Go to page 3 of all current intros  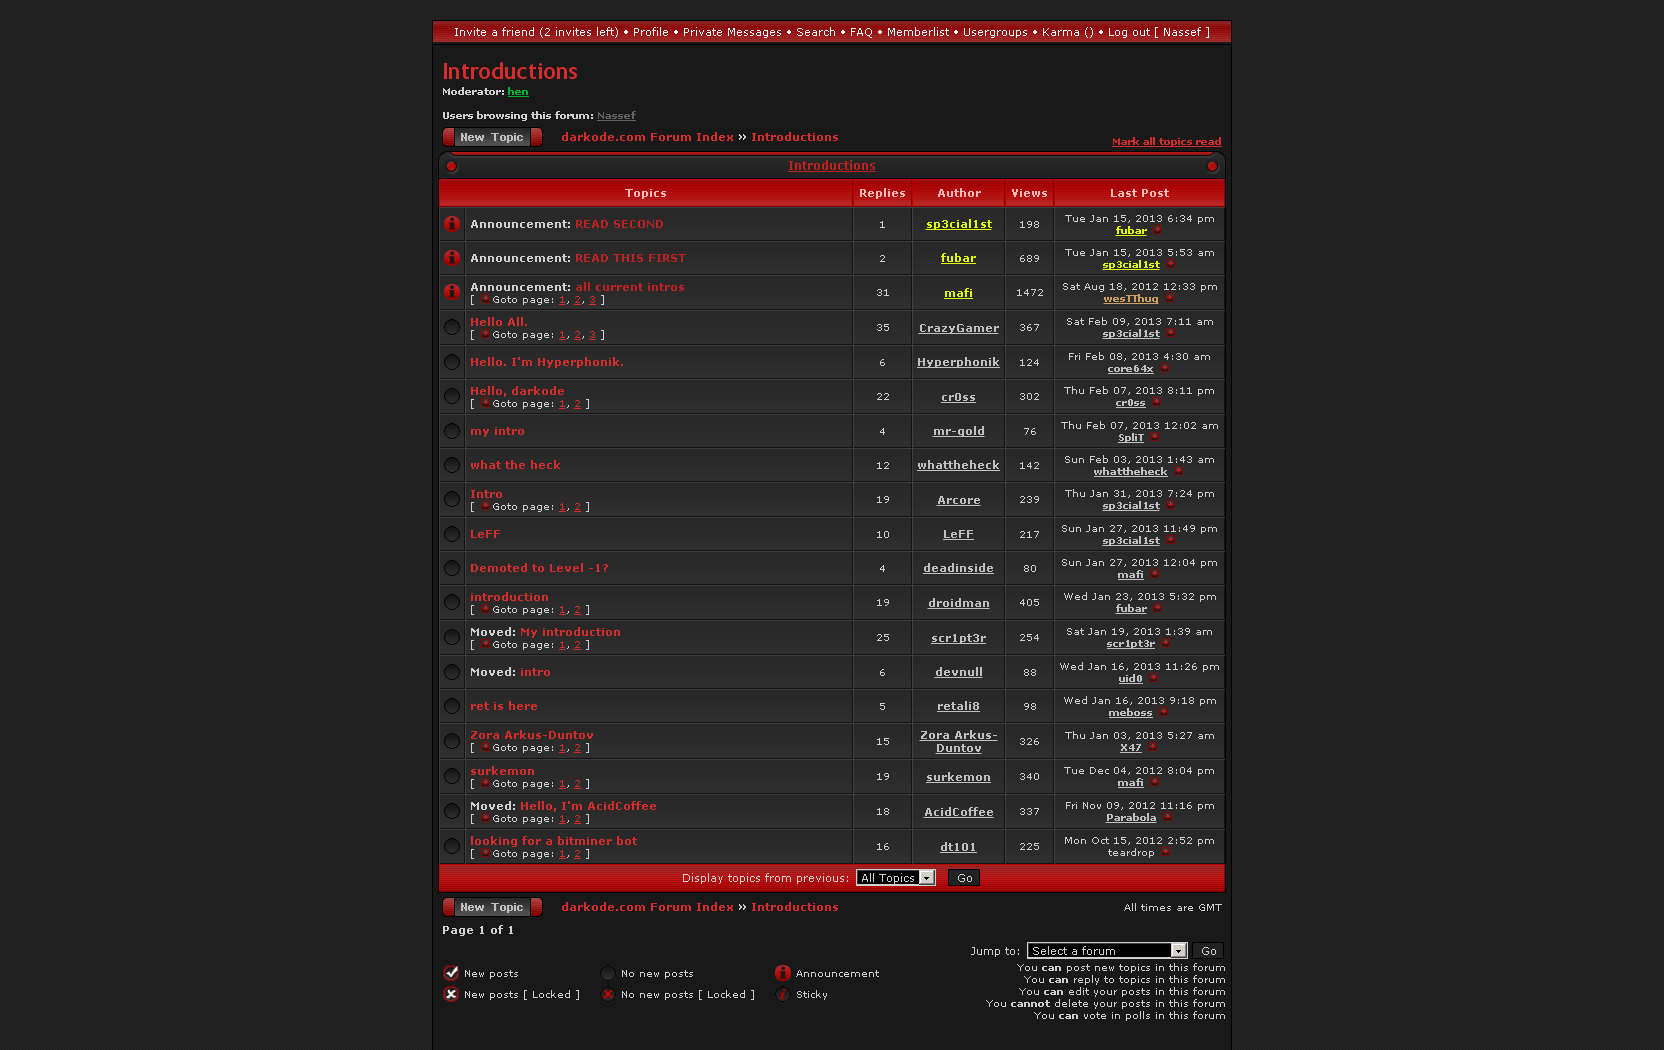click(x=592, y=300)
